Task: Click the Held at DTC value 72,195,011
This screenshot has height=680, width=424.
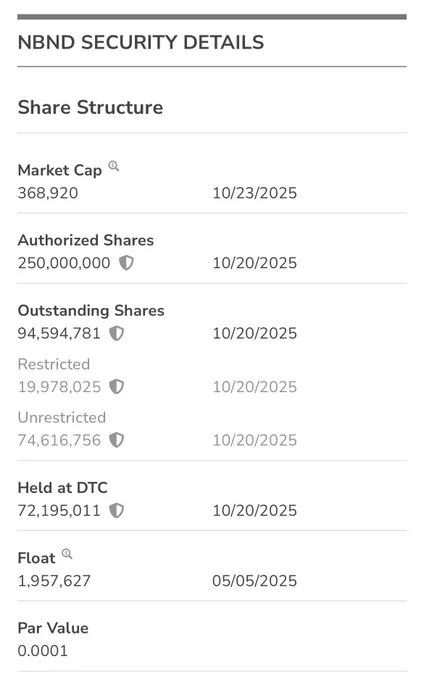Action: pos(59,510)
